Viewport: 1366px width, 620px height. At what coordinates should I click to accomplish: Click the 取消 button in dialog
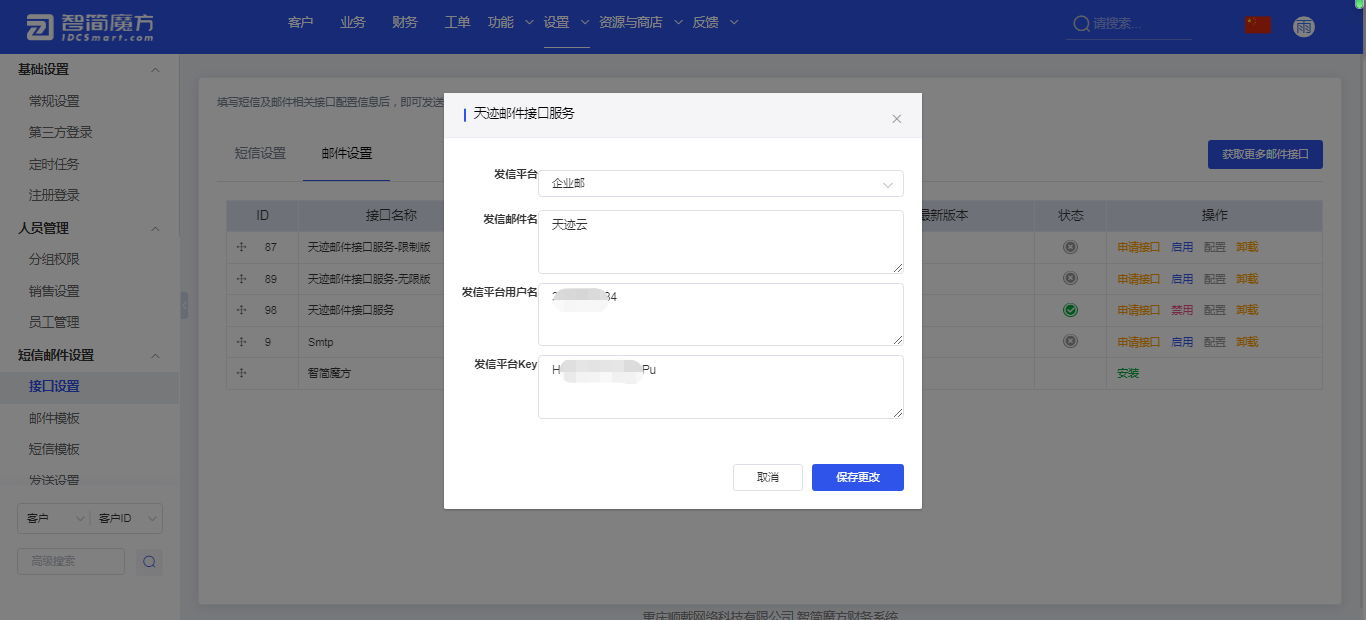(767, 478)
